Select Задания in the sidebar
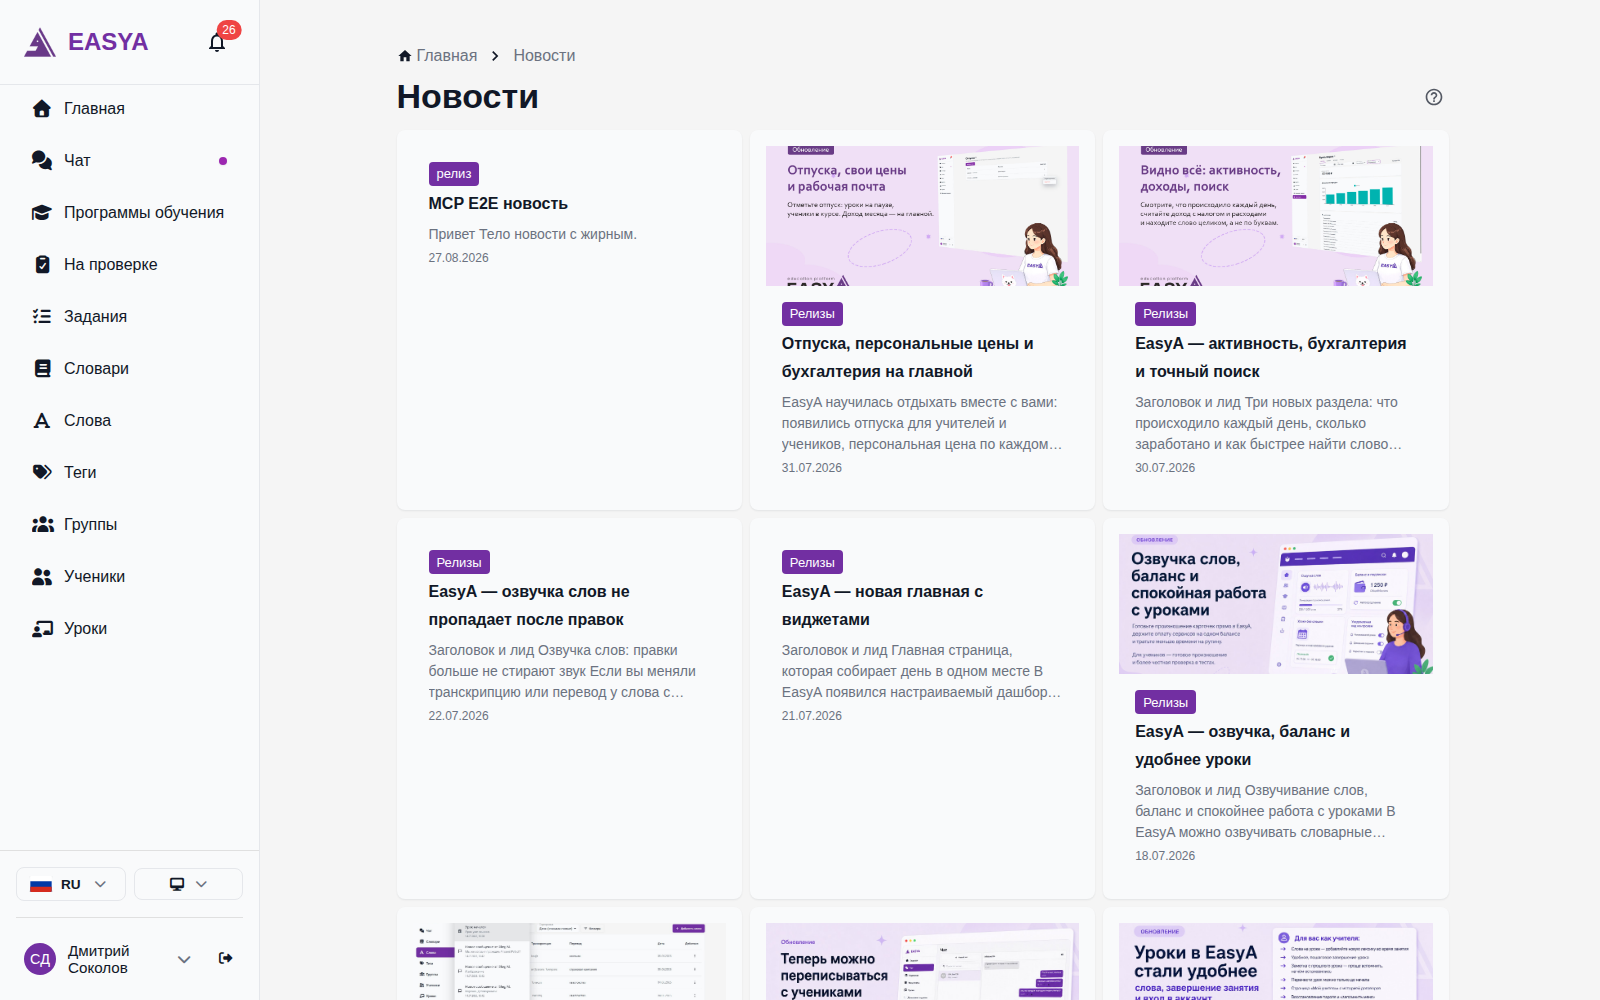 (x=95, y=316)
